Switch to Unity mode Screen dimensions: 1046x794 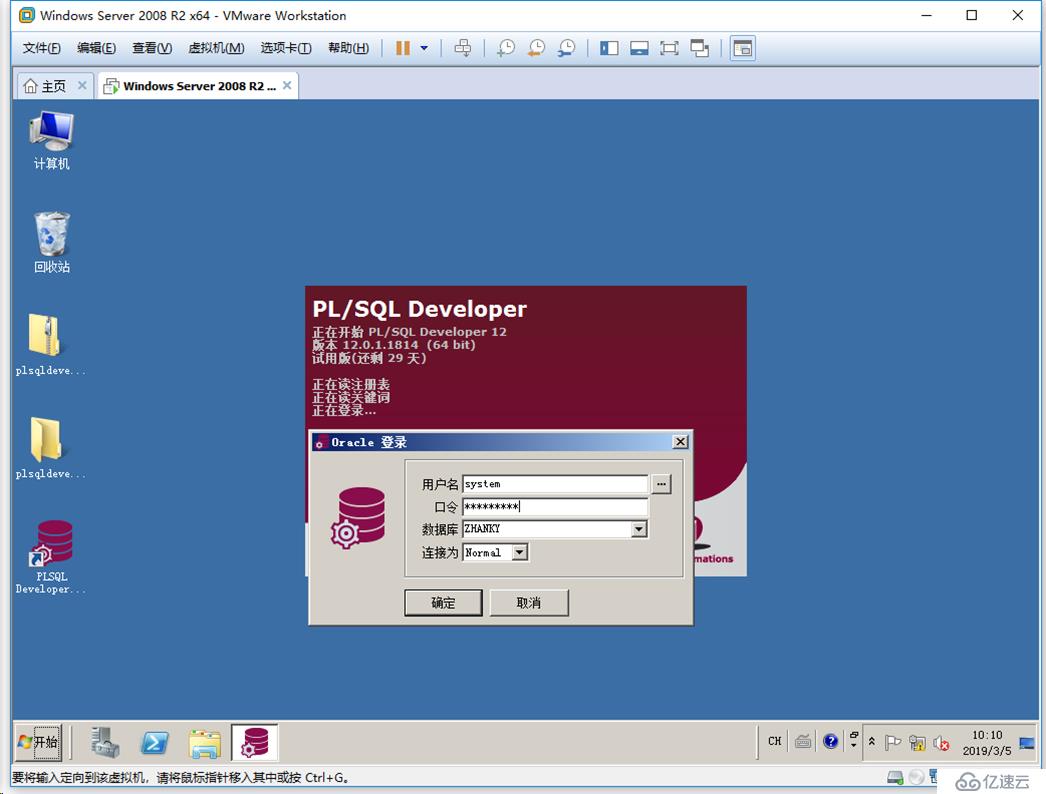[700, 48]
